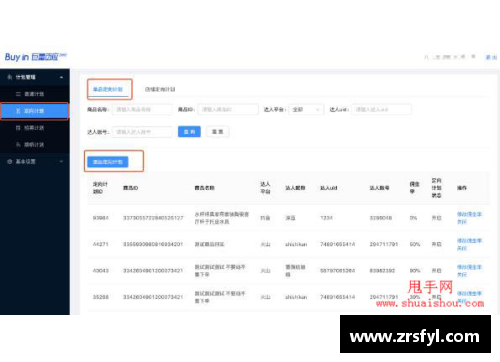
Task: Open the 达人平台 dropdown showing 全部
Action: 306,109
